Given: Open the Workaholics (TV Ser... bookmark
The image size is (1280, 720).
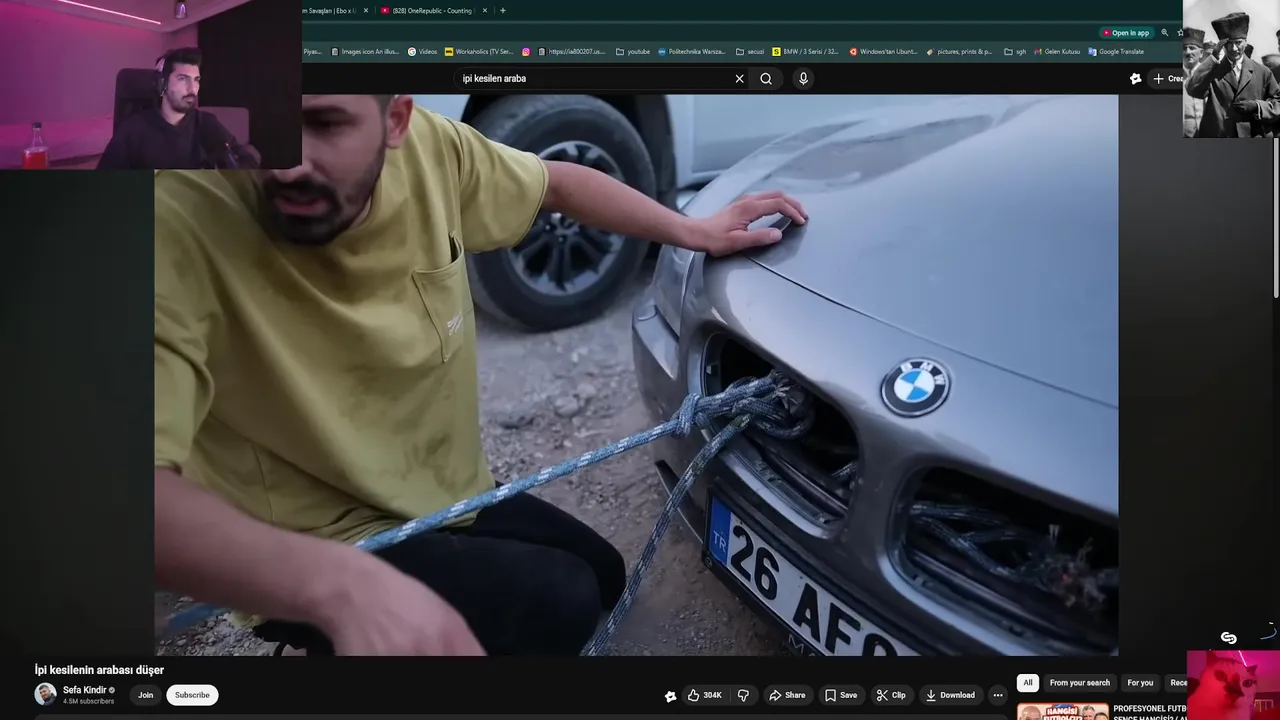Looking at the screenshot, I should tap(479, 52).
